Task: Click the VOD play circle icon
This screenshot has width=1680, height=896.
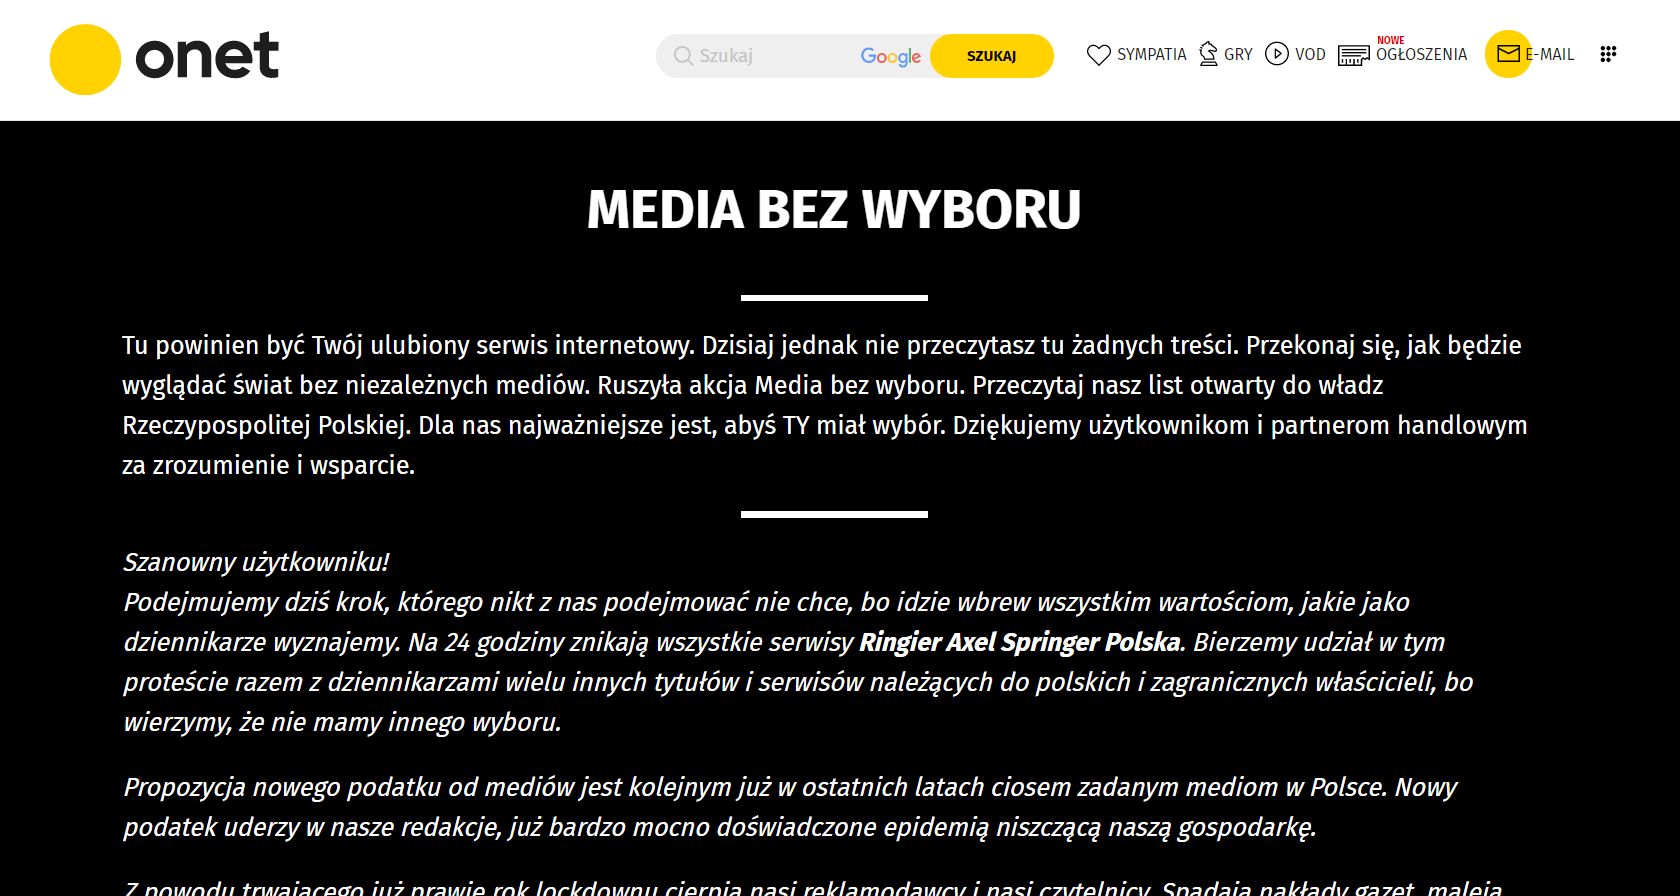Action: click(x=1277, y=54)
